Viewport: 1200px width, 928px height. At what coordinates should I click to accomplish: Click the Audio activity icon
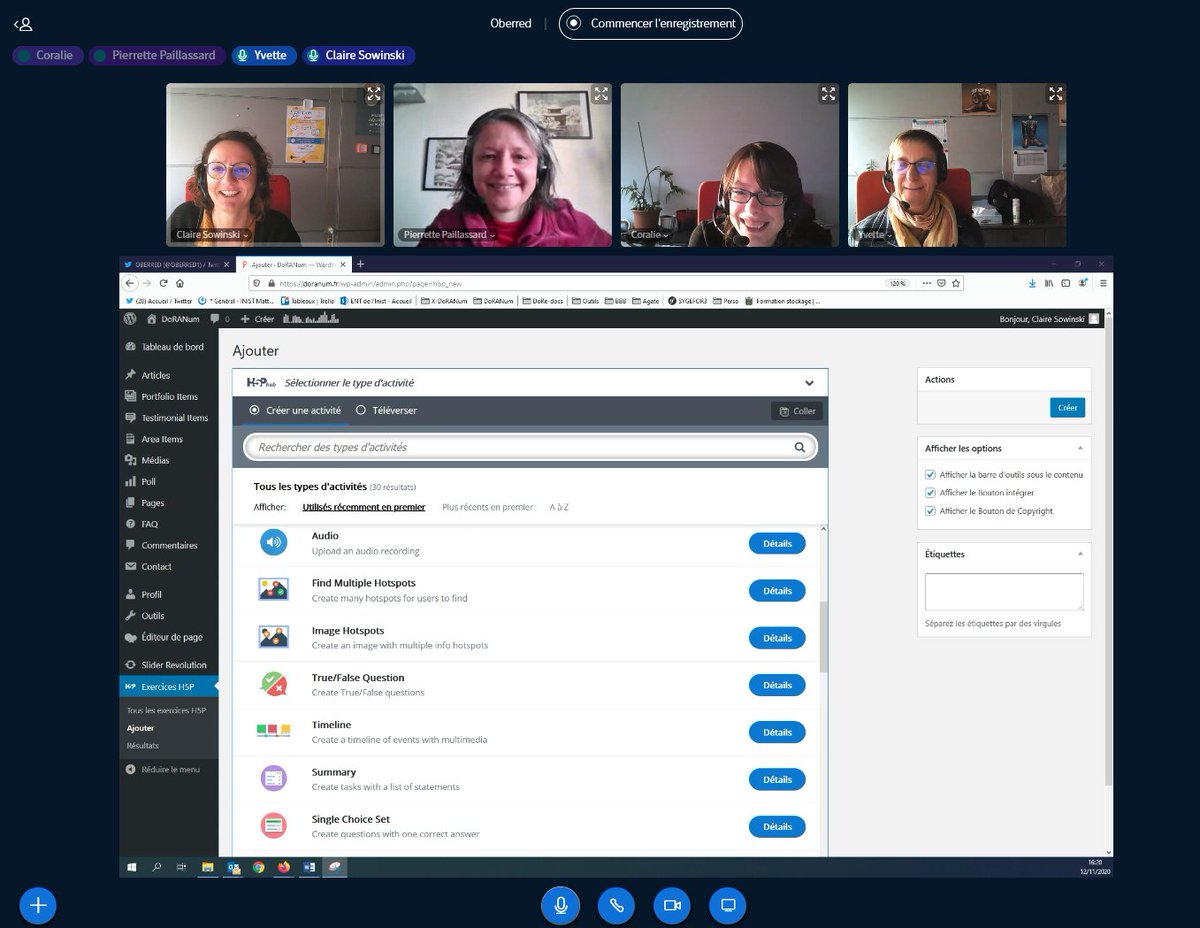tap(273, 542)
